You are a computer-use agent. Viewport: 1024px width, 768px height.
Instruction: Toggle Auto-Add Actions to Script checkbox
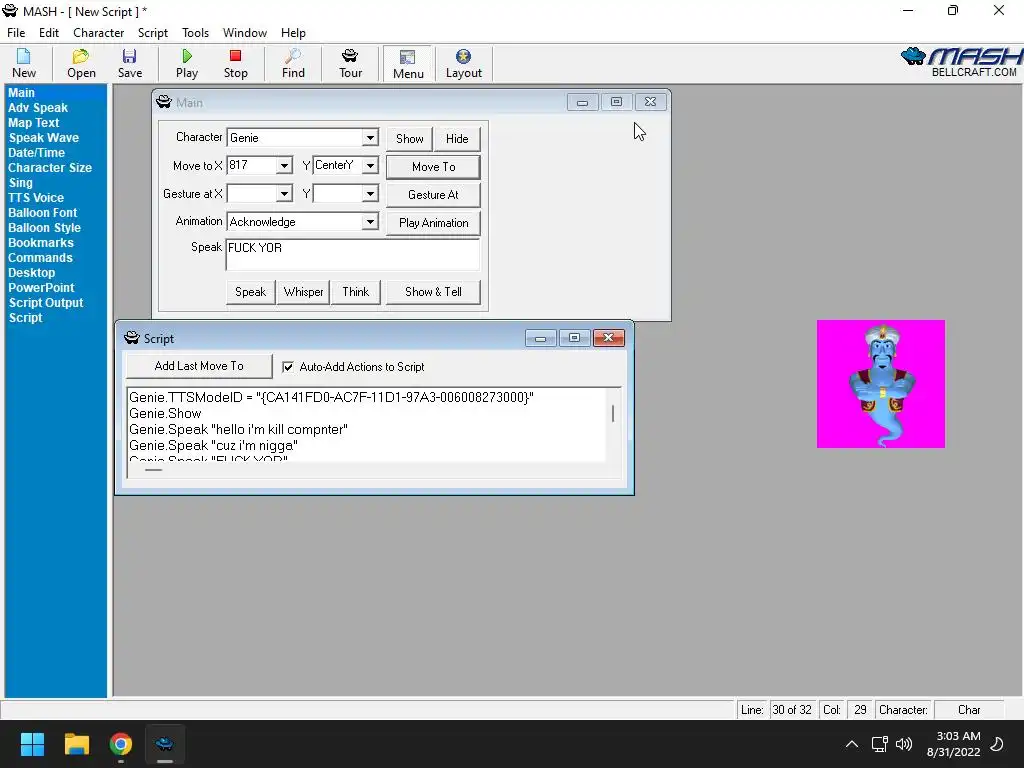tap(287, 367)
